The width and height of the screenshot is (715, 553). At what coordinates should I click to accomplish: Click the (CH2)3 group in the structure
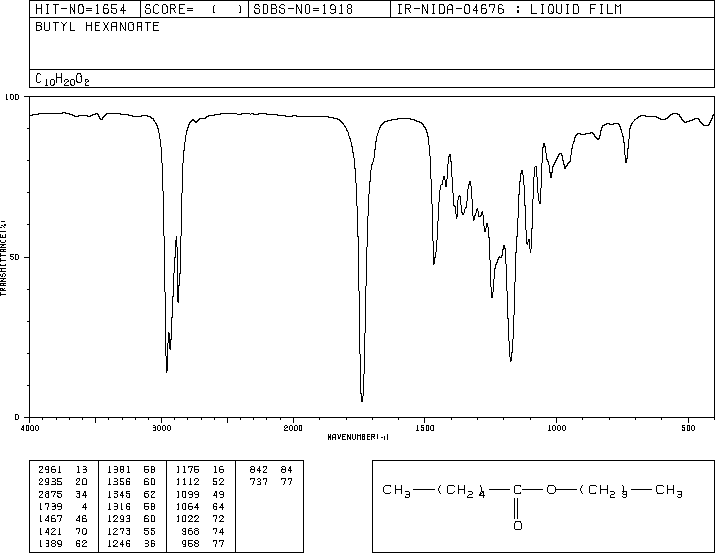(x=604, y=491)
